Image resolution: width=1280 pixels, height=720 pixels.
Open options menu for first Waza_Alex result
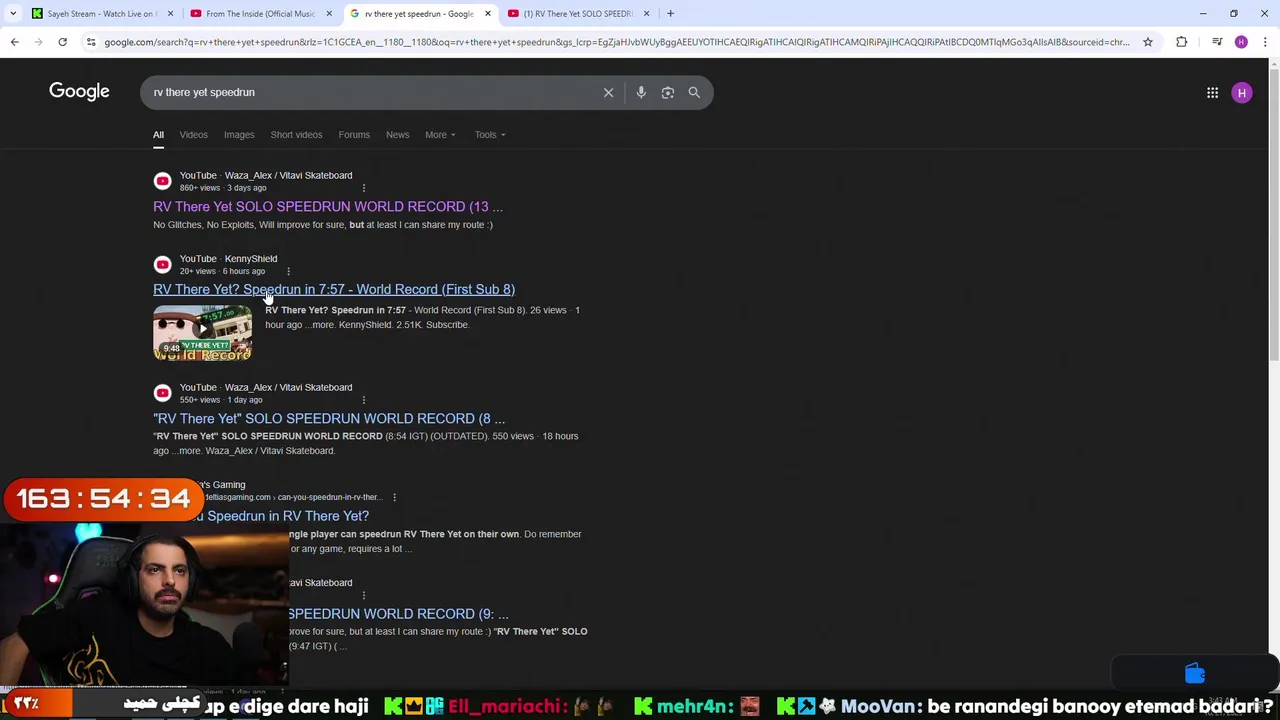tap(363, 188)
